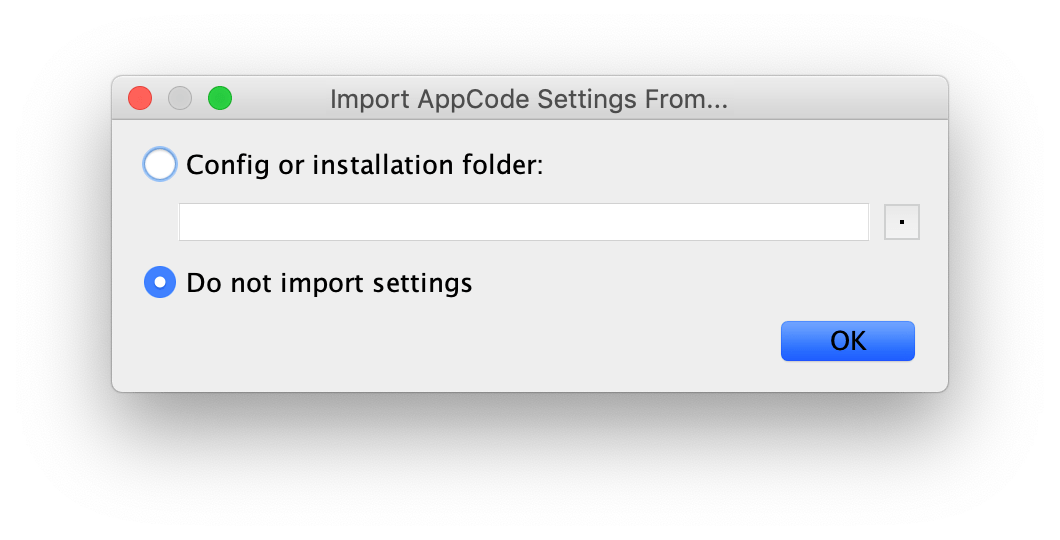Choose a folder using the small square browse icon
1060x540 pixels.
(x=902, y=222)
